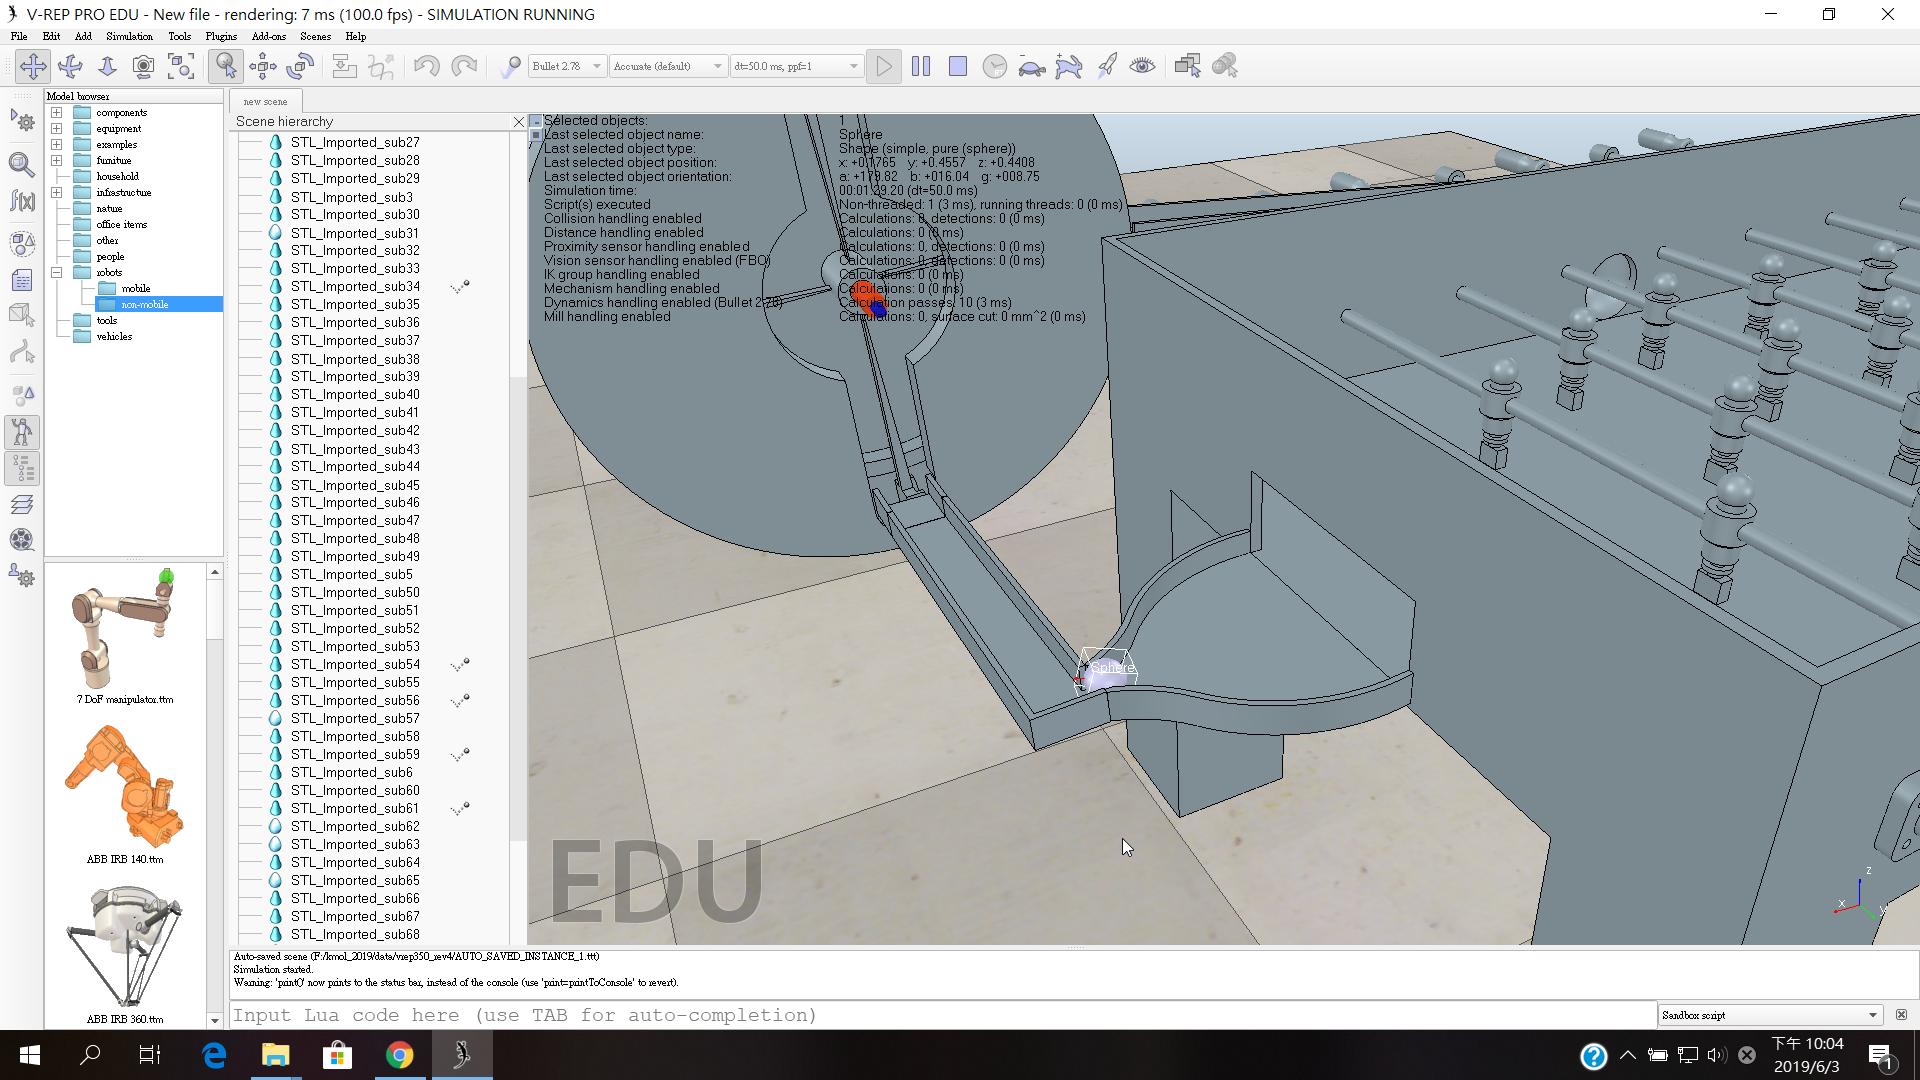Toggle the model browser sidebar icon
The width and height of the screenshot is (1920, 1080).
pyautogui.click(x=22, y=432)
